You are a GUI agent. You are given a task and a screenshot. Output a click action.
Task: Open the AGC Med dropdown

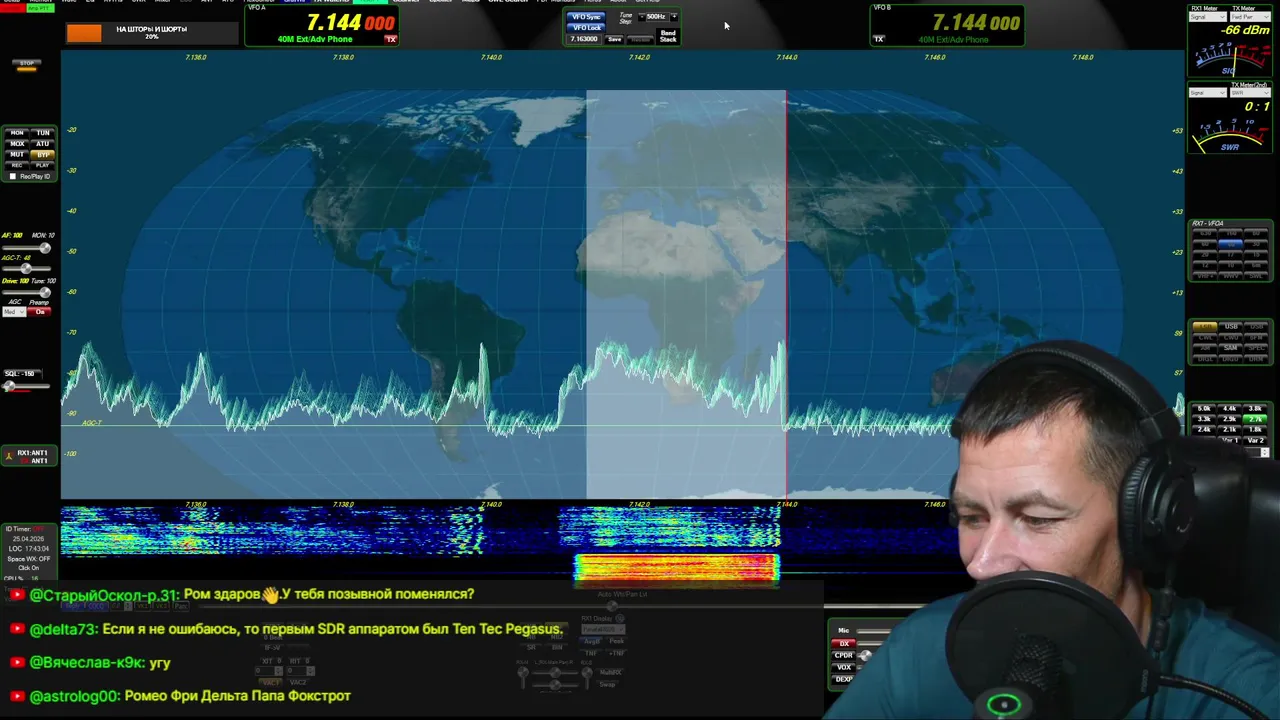[14, 312]
